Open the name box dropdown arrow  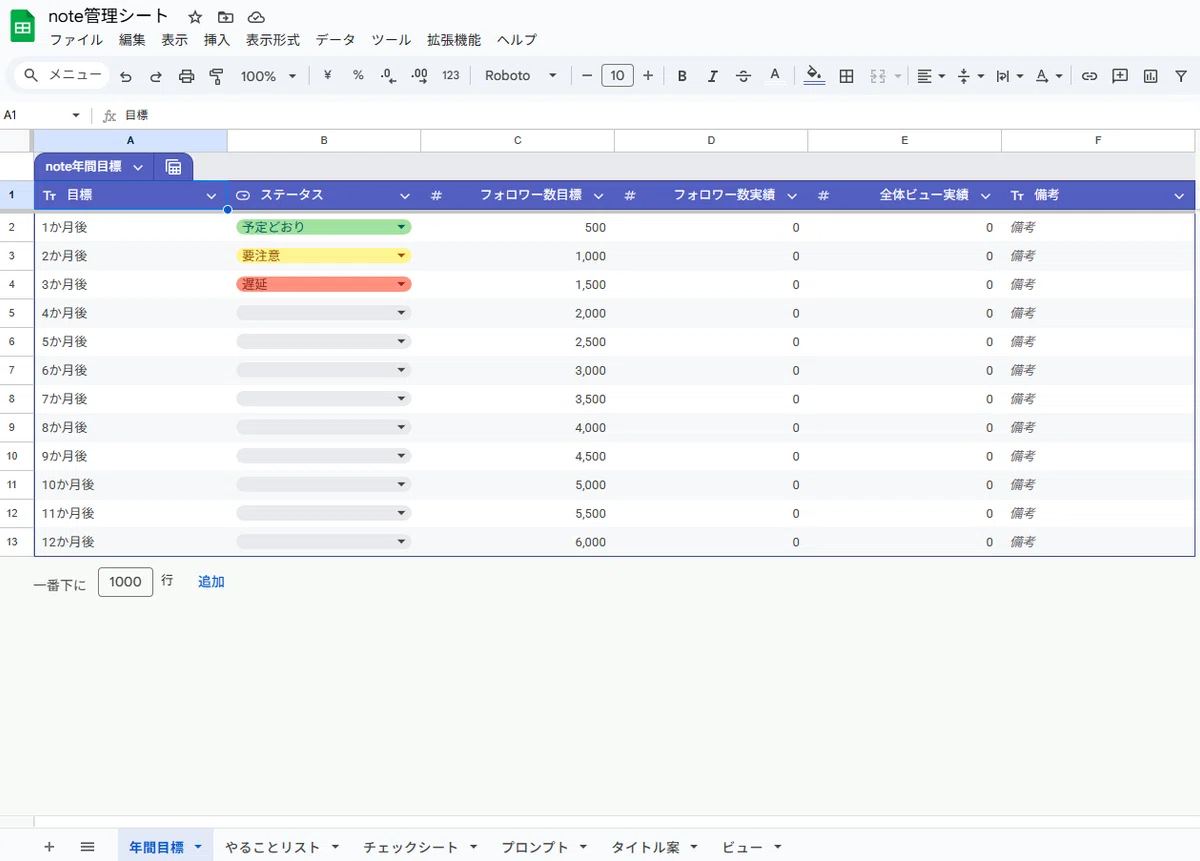coord(75,116)
